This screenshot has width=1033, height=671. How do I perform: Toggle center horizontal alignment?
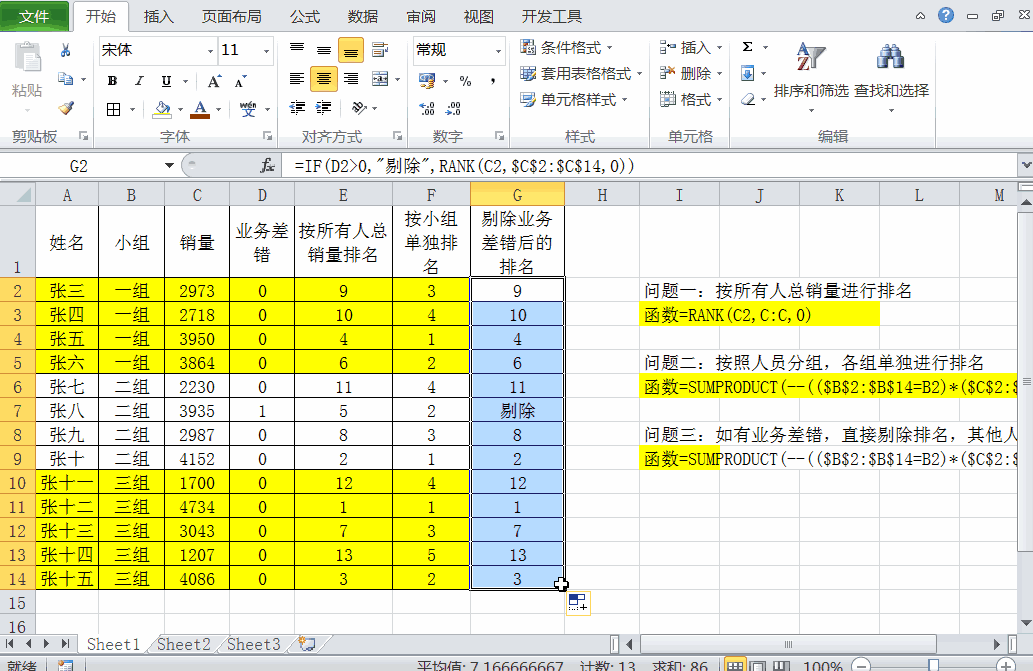(324, 79)
